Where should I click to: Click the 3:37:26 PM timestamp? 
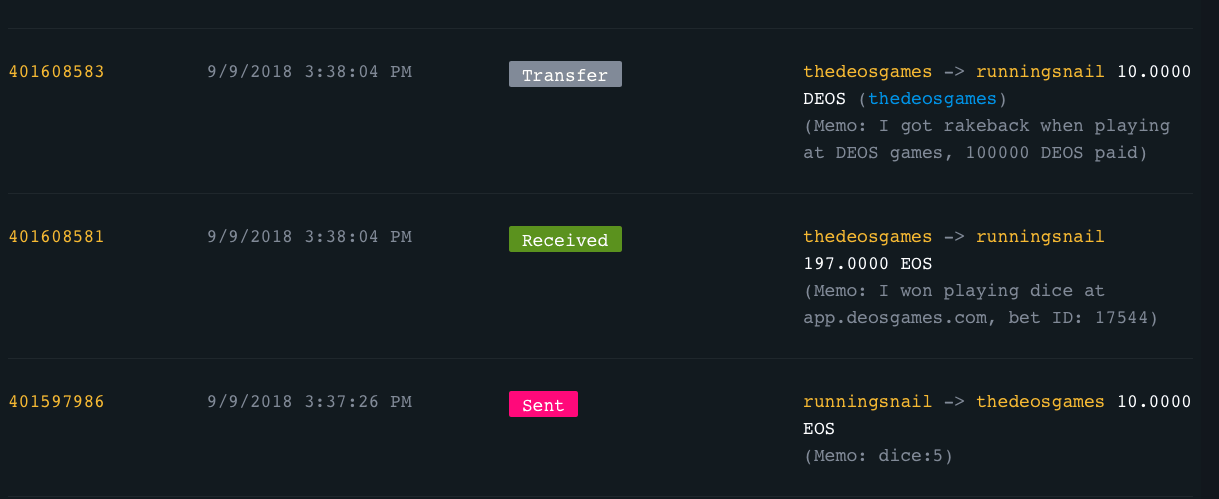click(x=309, y=402)
